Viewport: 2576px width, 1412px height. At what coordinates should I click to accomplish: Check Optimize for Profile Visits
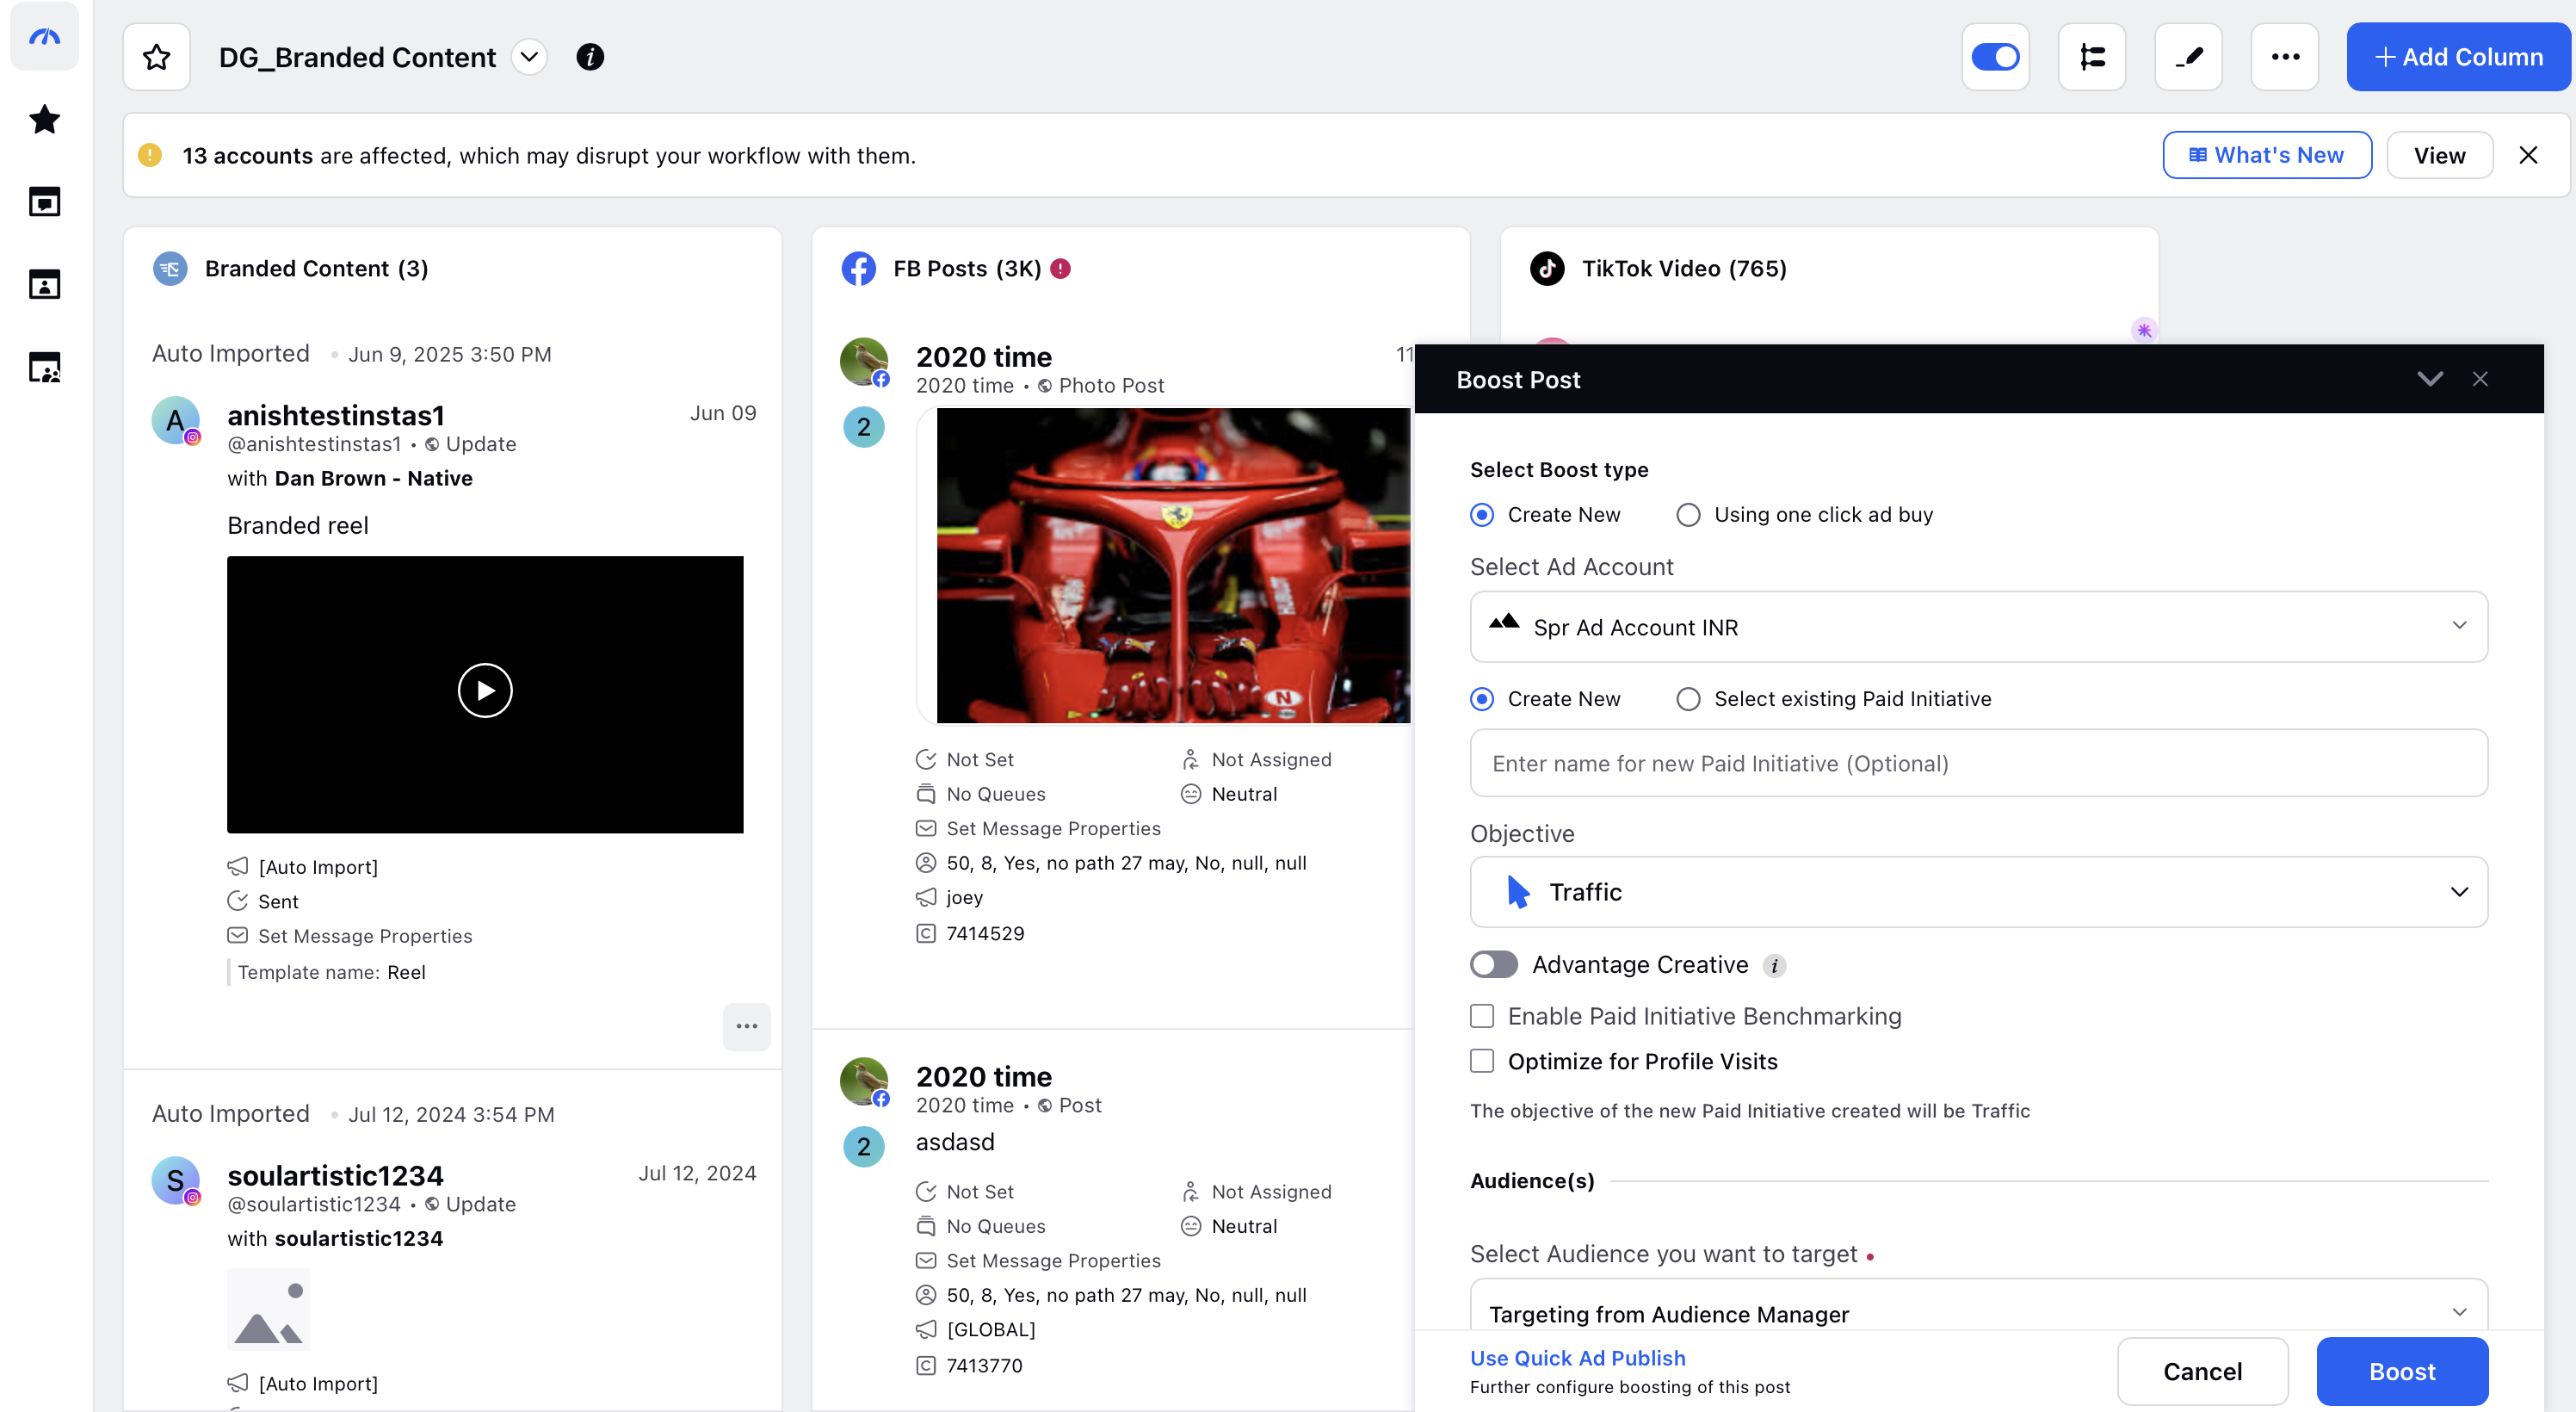pos(1482,1061)
